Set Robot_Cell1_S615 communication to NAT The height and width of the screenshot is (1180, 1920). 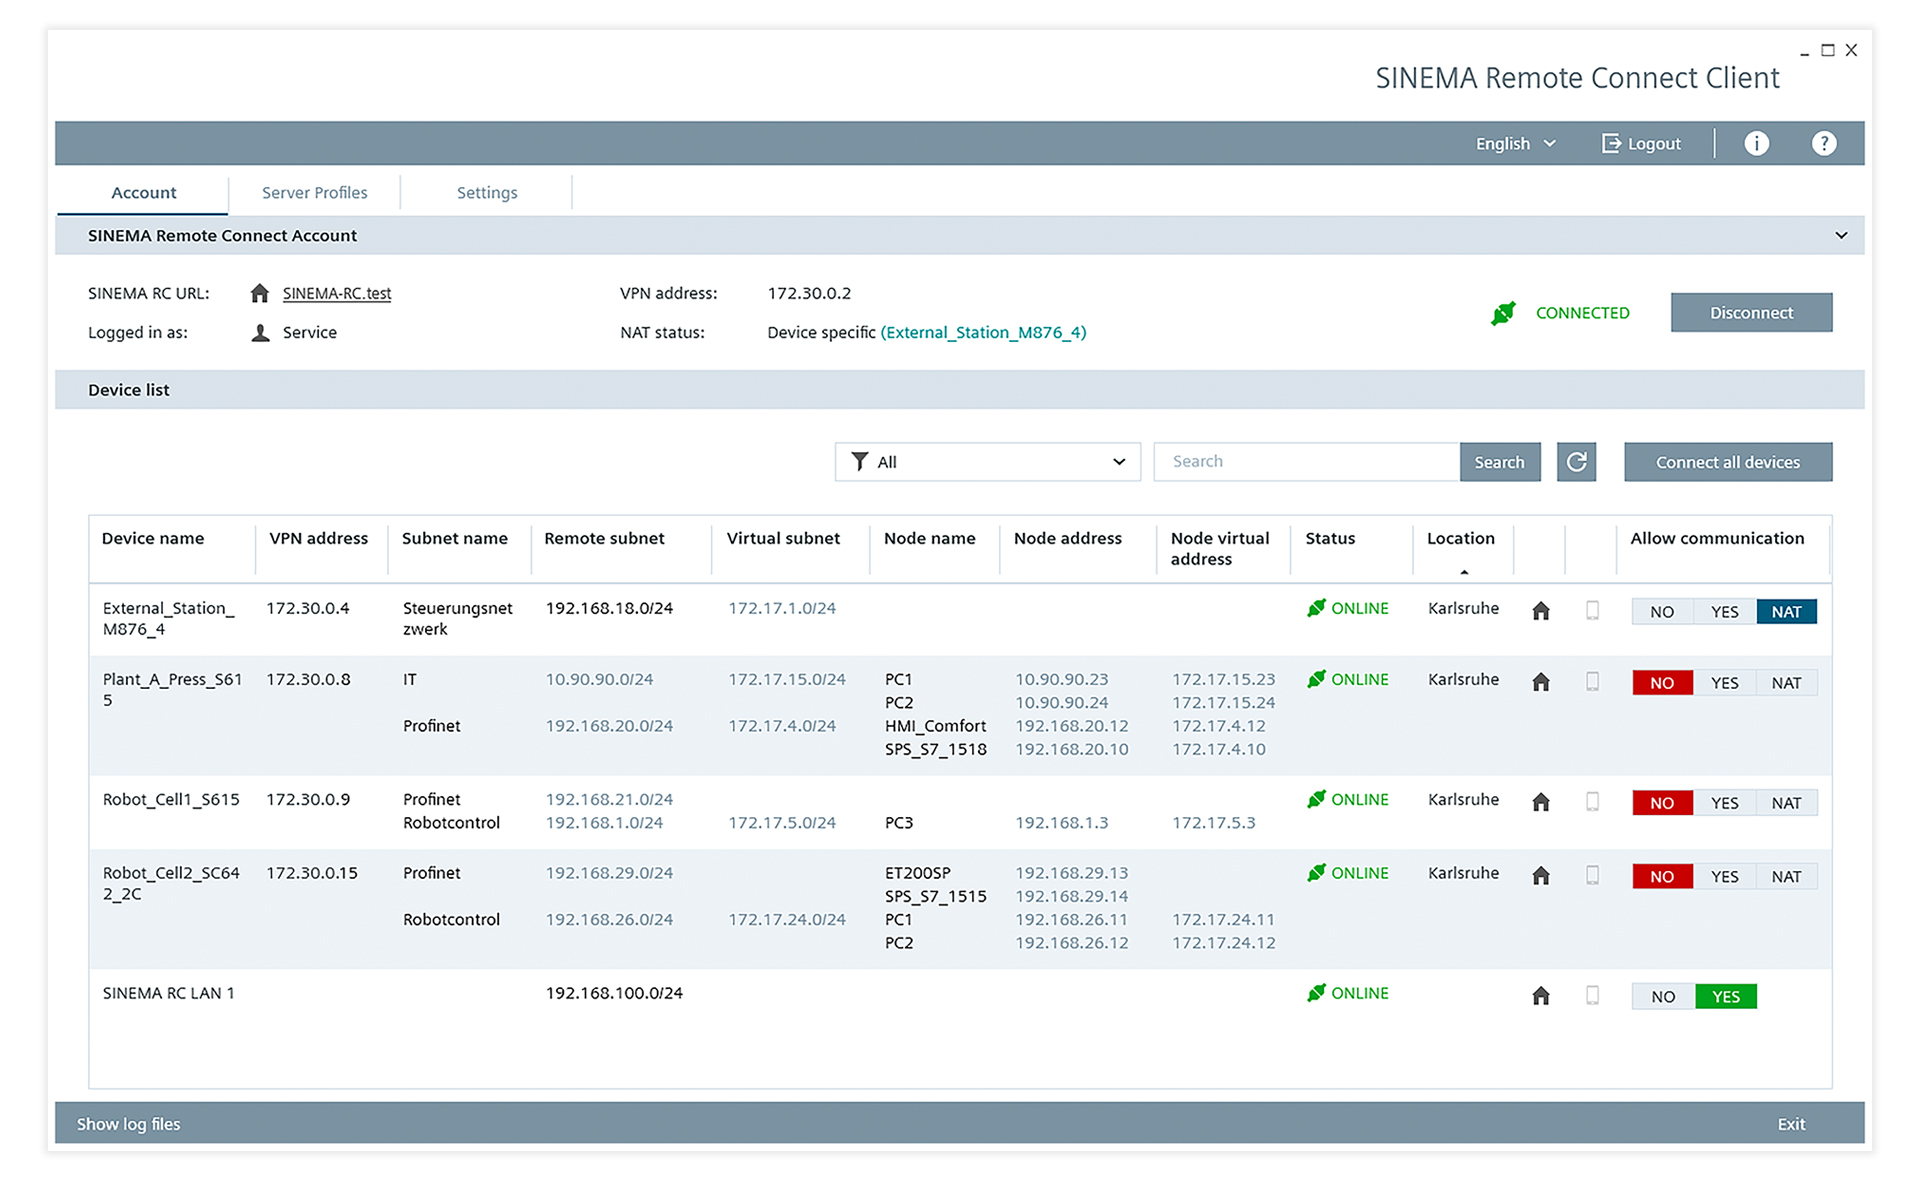coord(1786,803)
